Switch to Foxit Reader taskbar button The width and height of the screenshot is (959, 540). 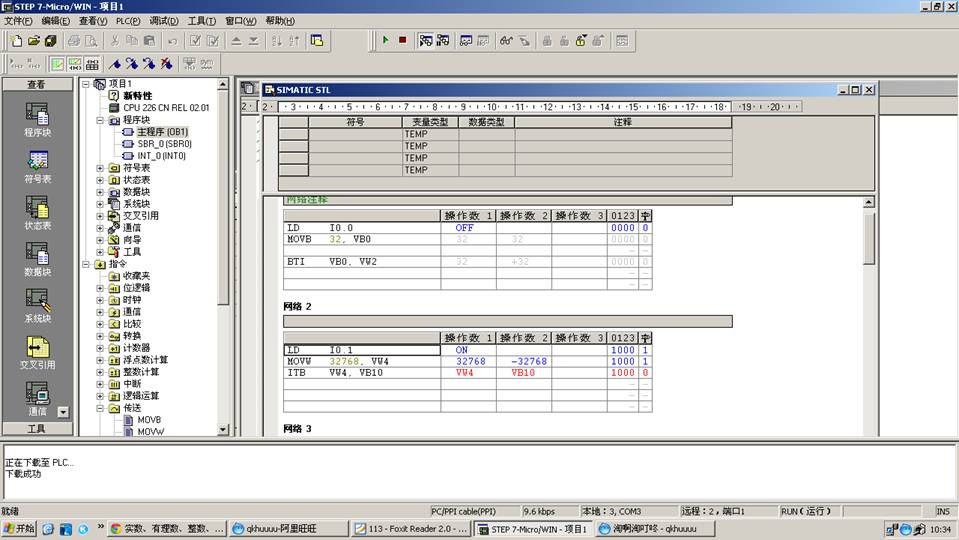tap(411, 529)
